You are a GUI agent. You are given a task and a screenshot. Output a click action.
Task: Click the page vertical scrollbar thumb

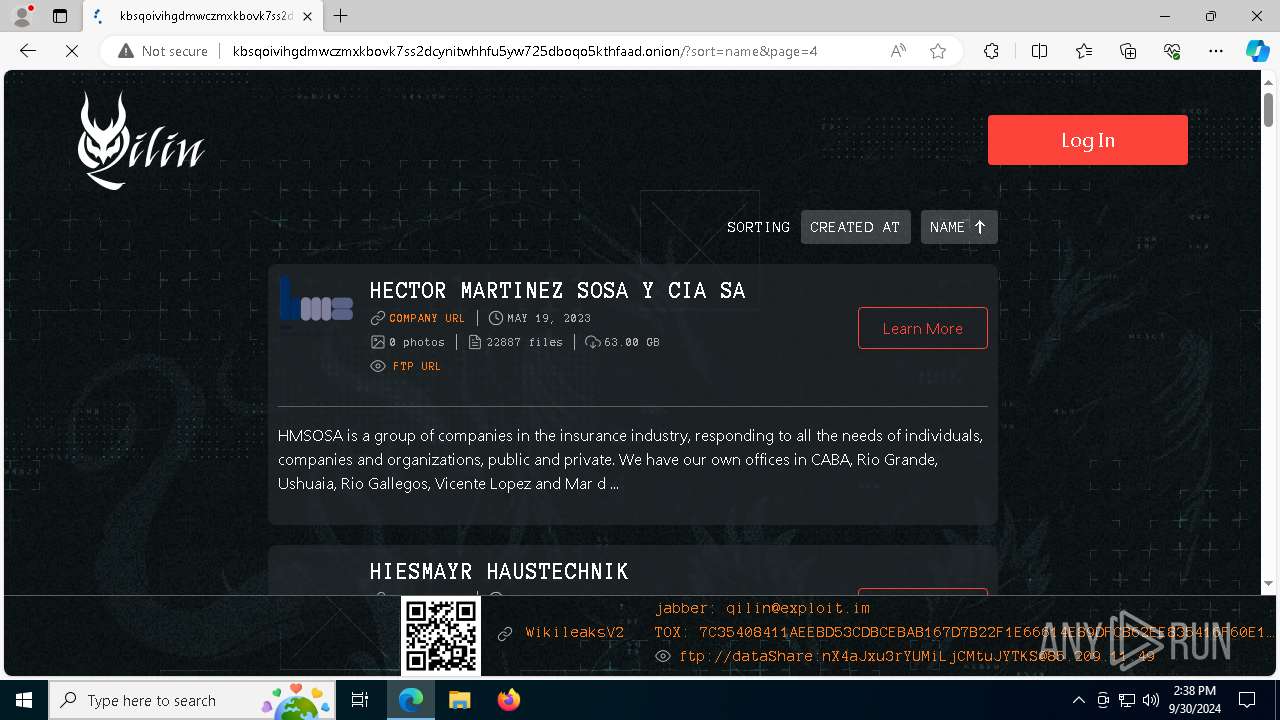1268,110
